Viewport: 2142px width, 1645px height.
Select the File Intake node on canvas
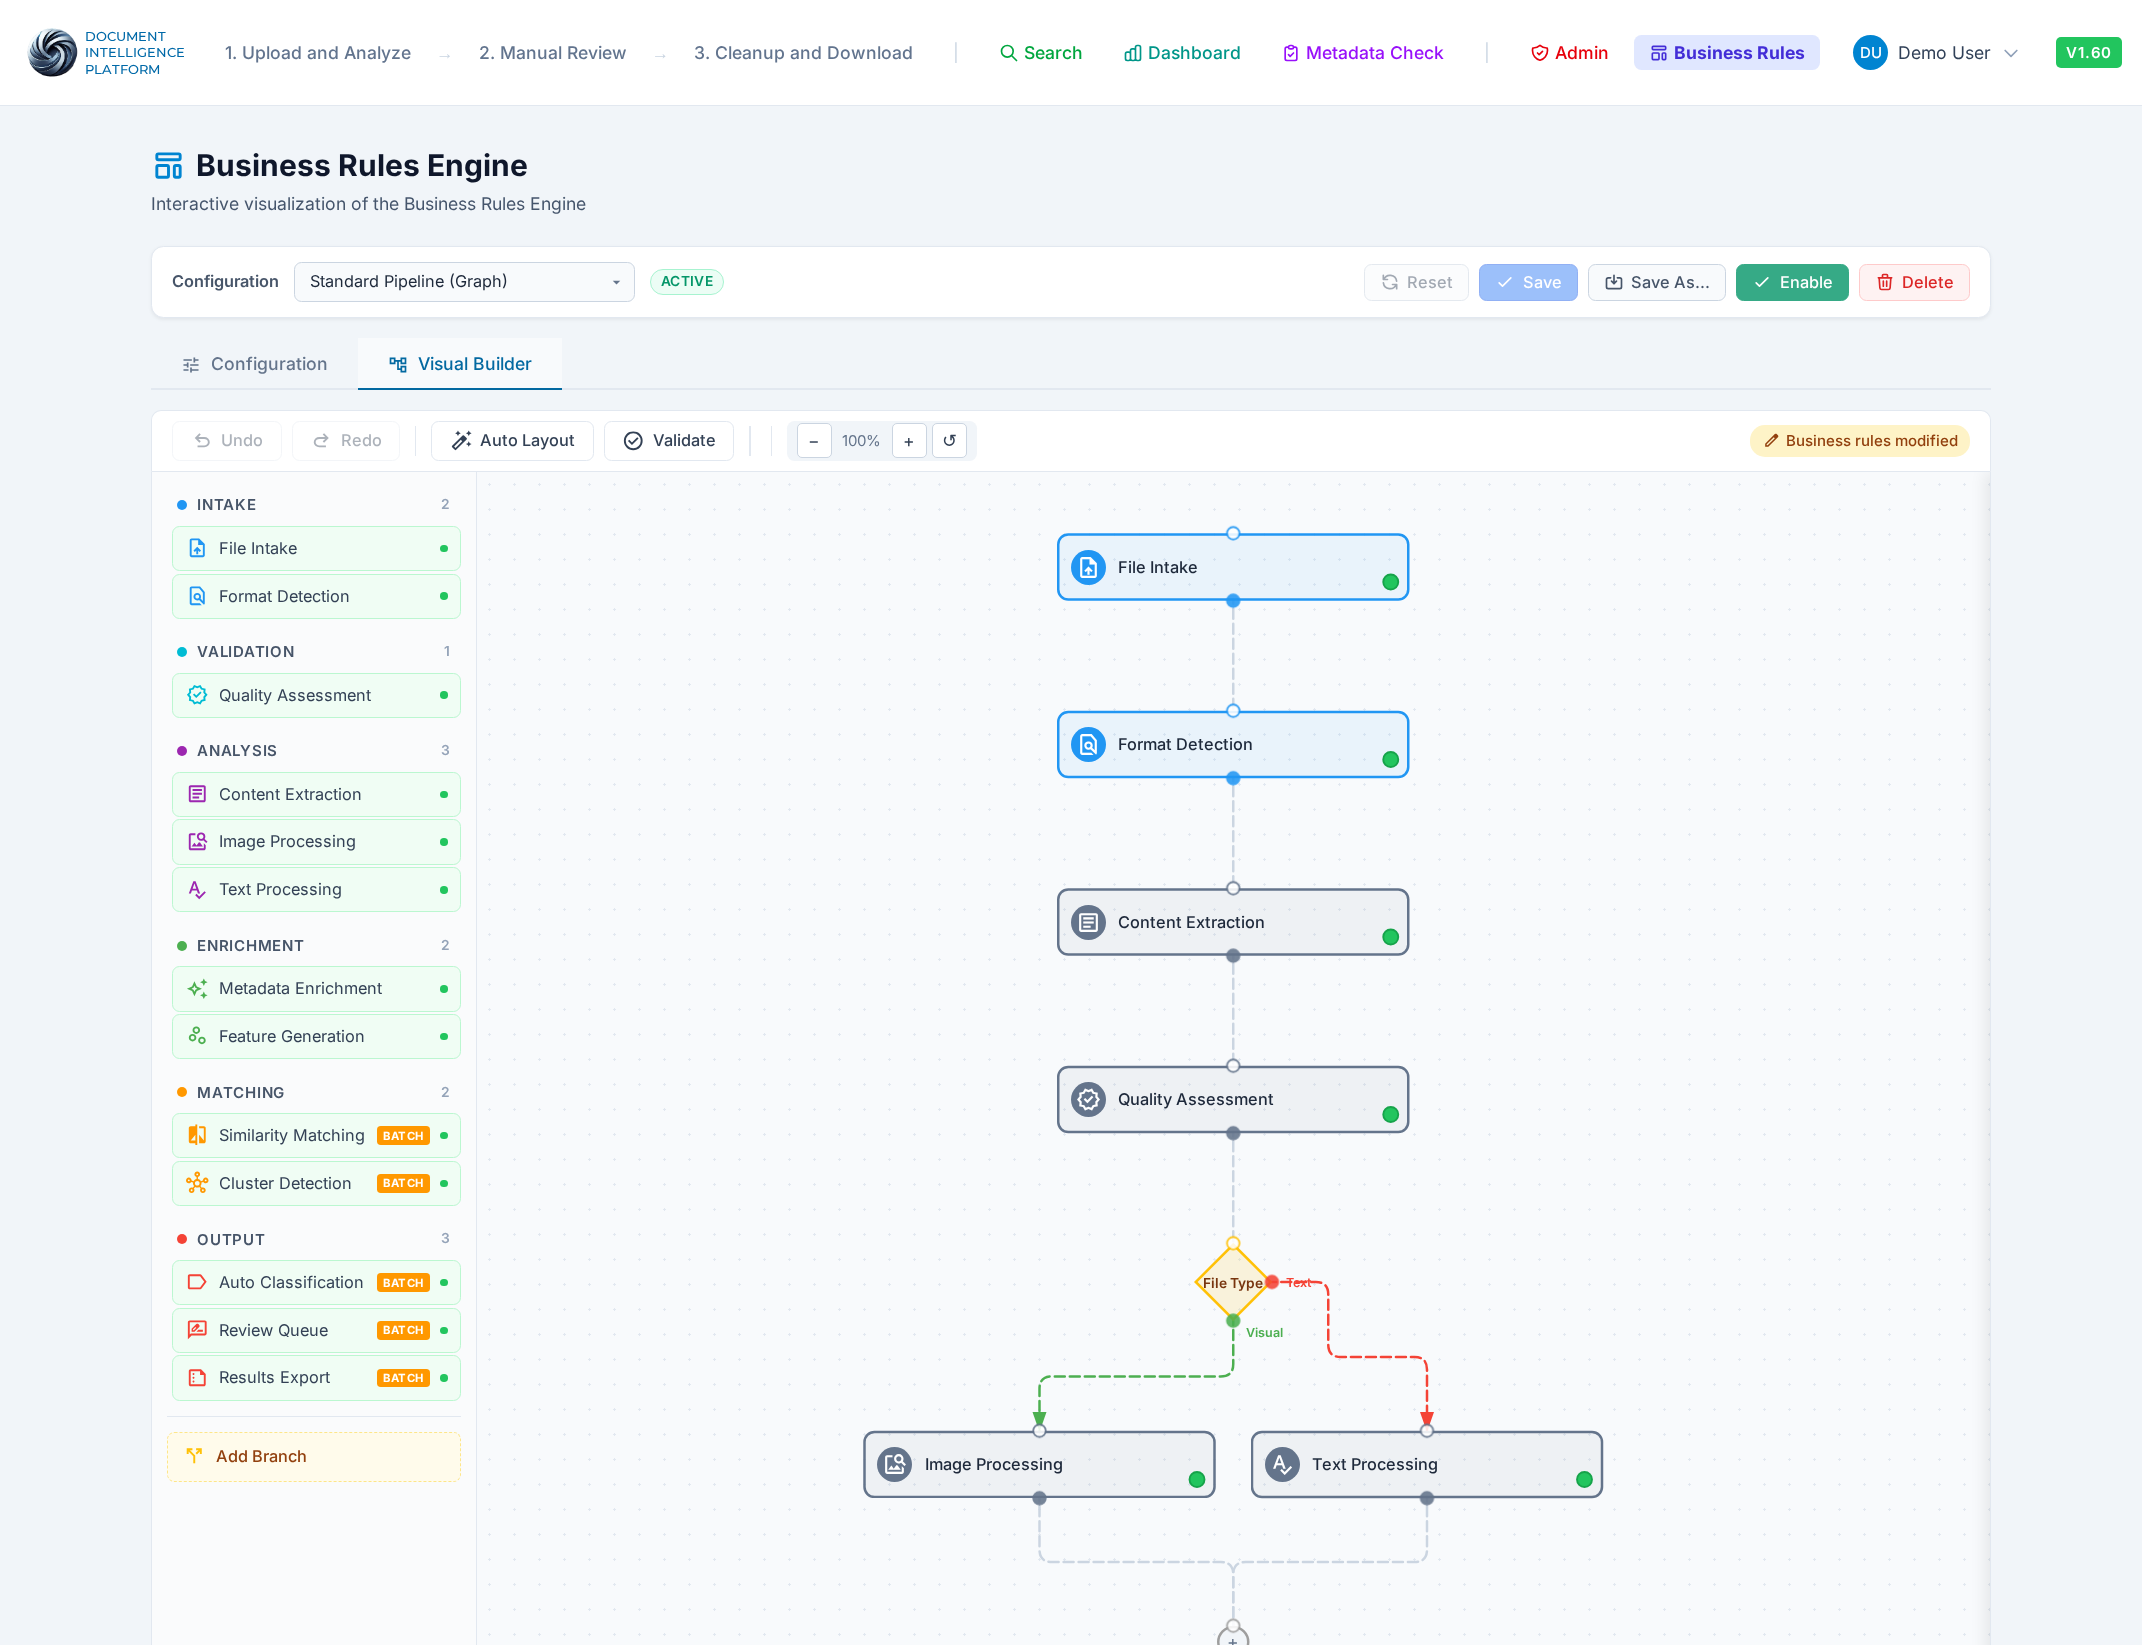click(x=1233, y=568)
